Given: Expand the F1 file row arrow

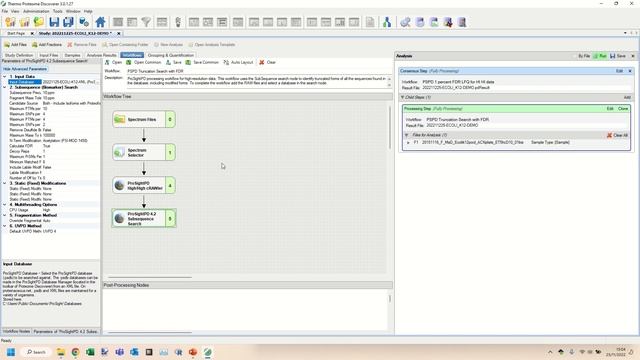Looking at the screenshot, I should [408, 142].
